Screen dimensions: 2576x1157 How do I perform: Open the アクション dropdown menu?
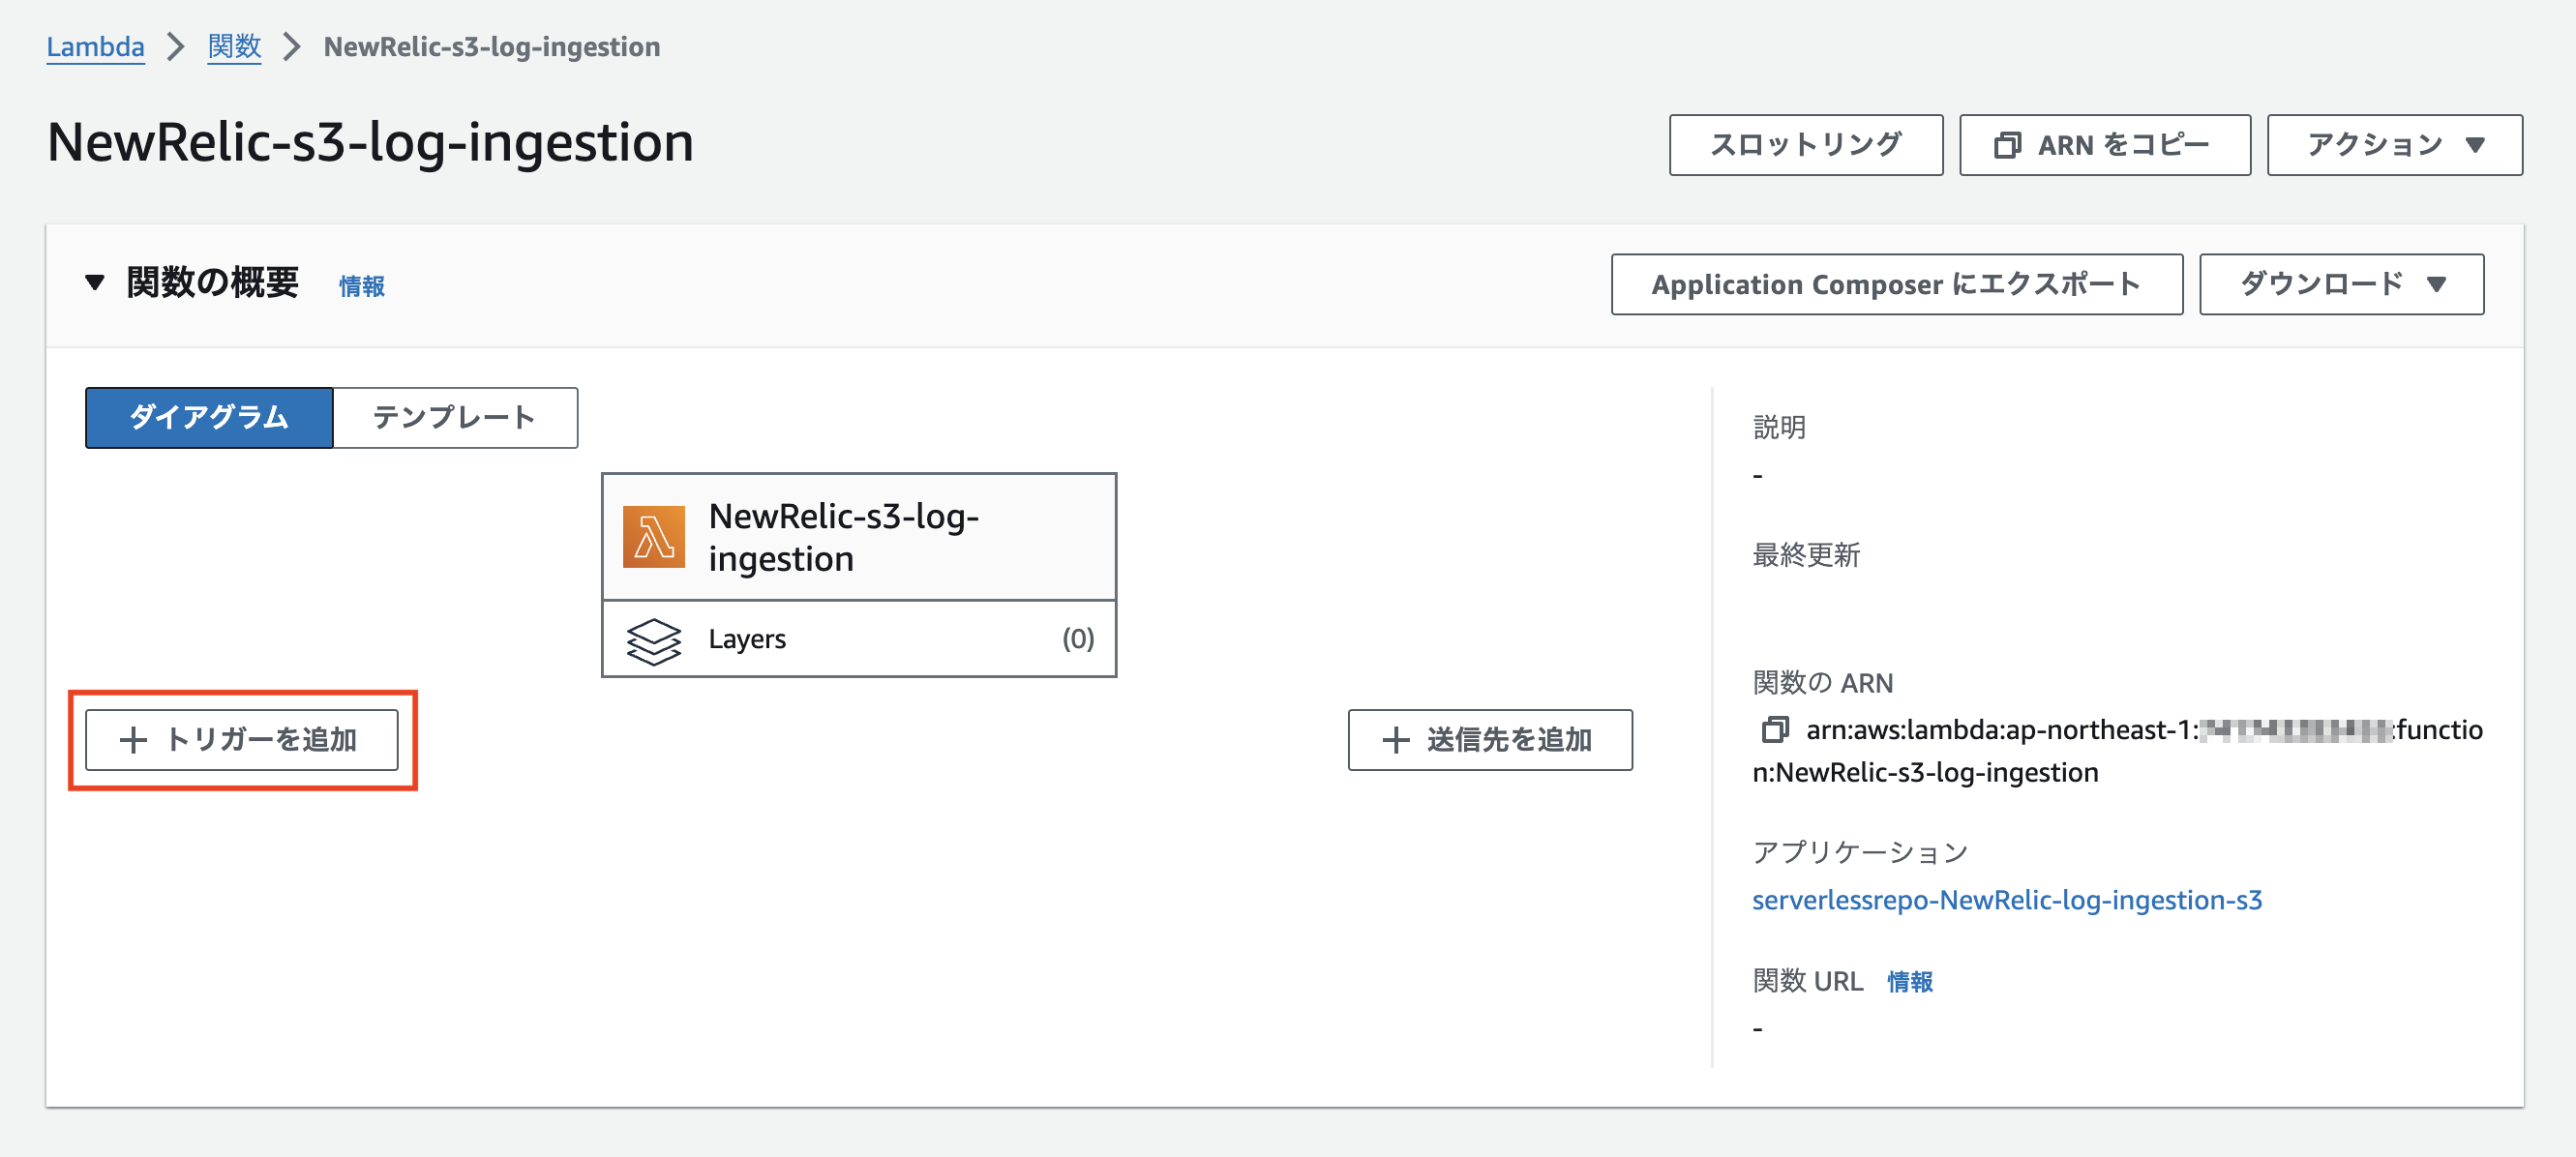(x=2393, y=145)
